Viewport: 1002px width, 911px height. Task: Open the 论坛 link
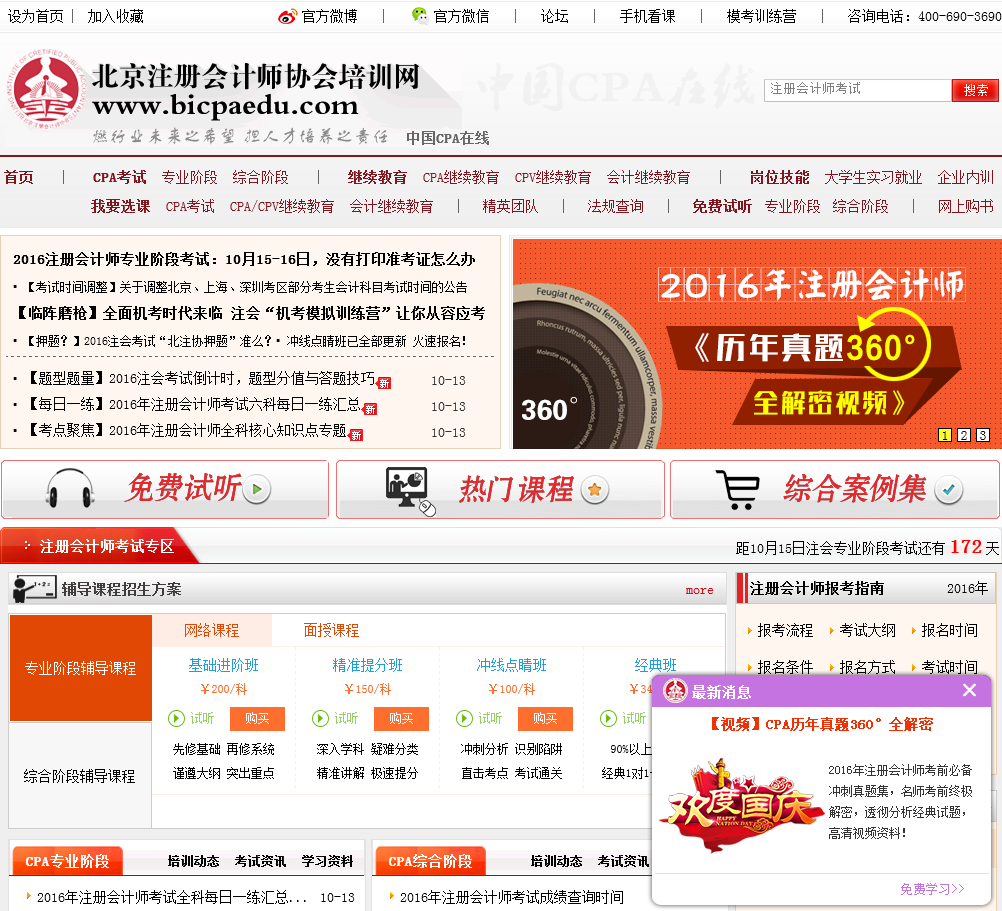[554, 16]
